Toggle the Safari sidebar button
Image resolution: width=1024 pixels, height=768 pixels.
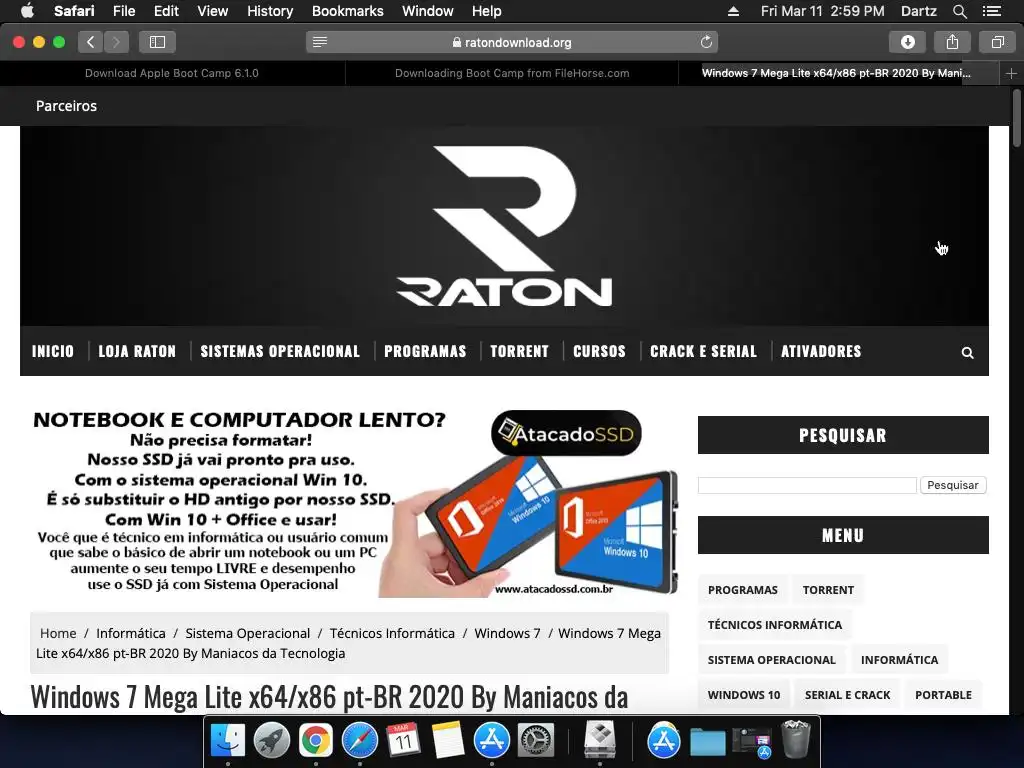[x=157, y=42]
